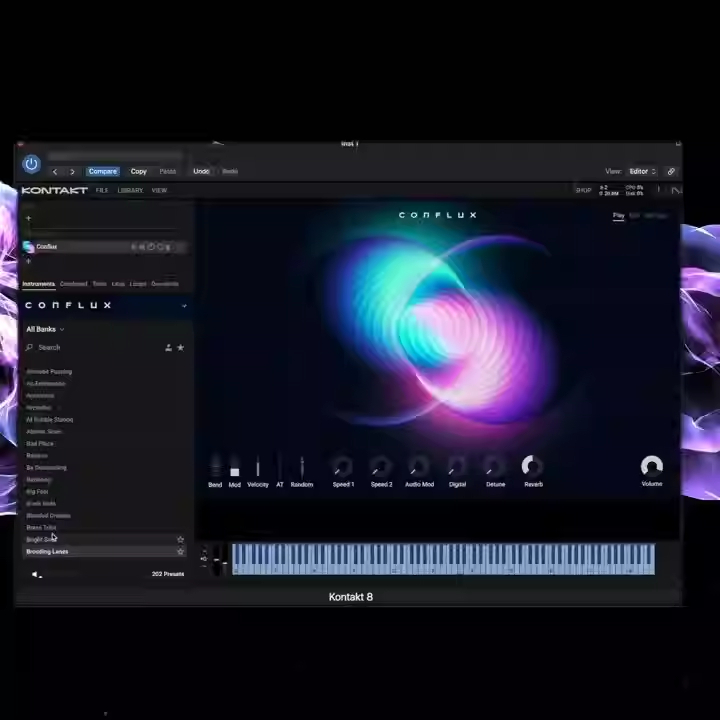Switch to the Loops browser tab
Viewport: 720px width, 720px height.
point(138,284)
